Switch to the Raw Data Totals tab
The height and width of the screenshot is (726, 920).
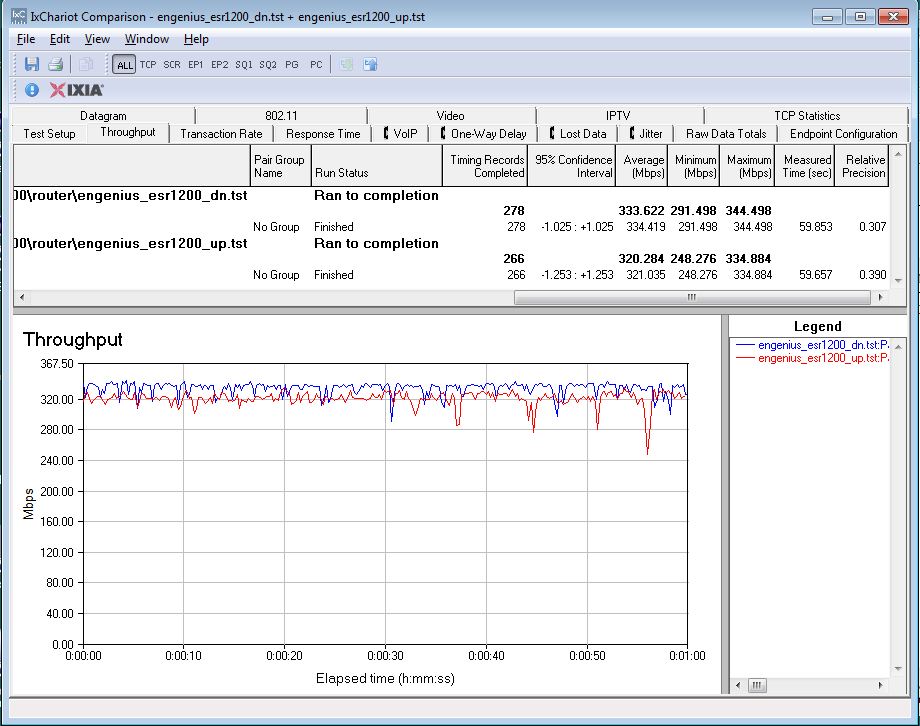pyautogui.click(x=726, y=134)
